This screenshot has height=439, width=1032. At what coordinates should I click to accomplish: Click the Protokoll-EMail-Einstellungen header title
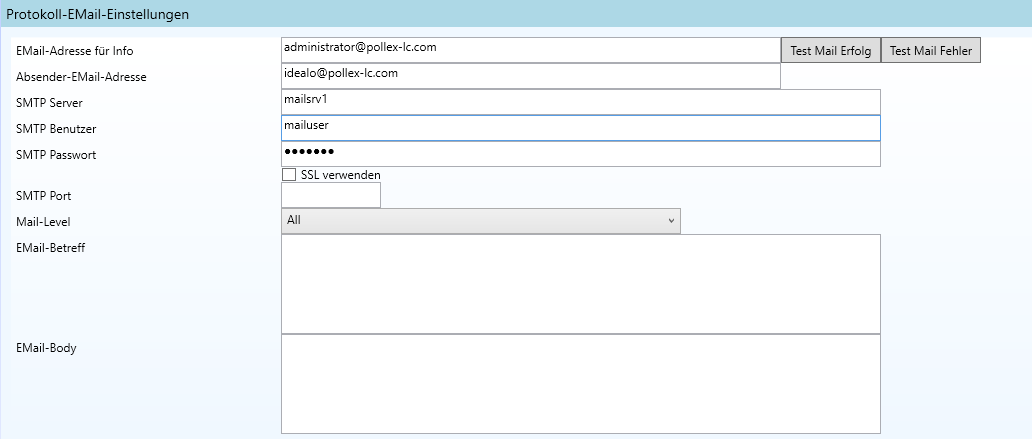[x=98, y=15]
